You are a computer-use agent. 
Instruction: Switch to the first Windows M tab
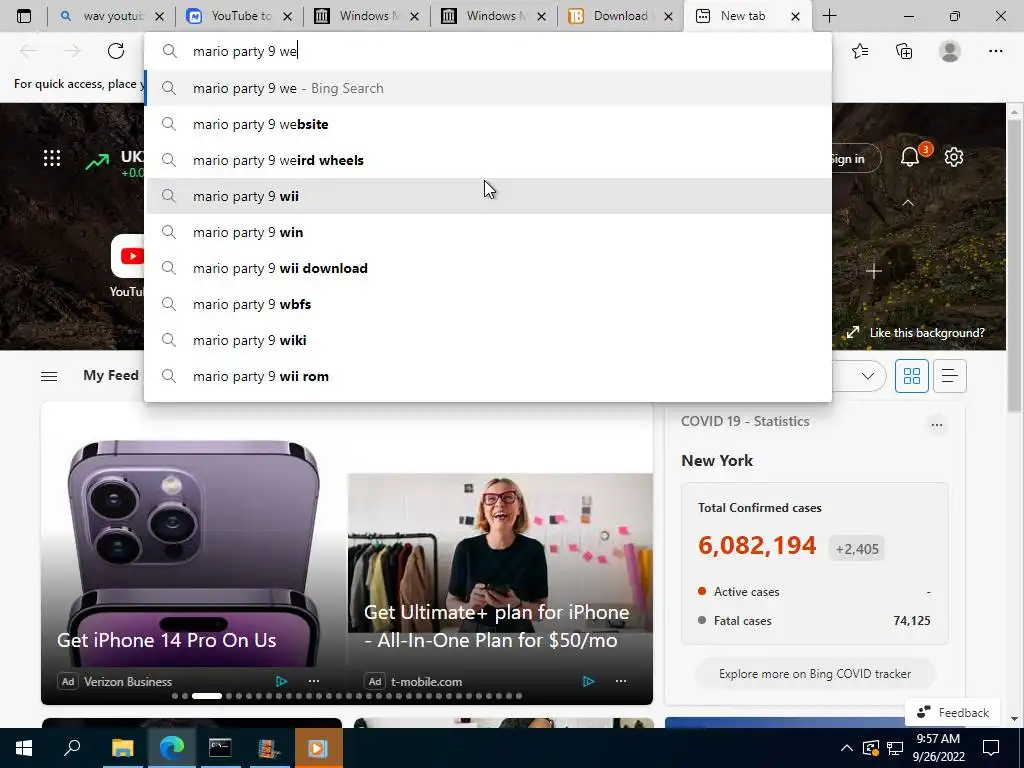[x=366, y=16]
